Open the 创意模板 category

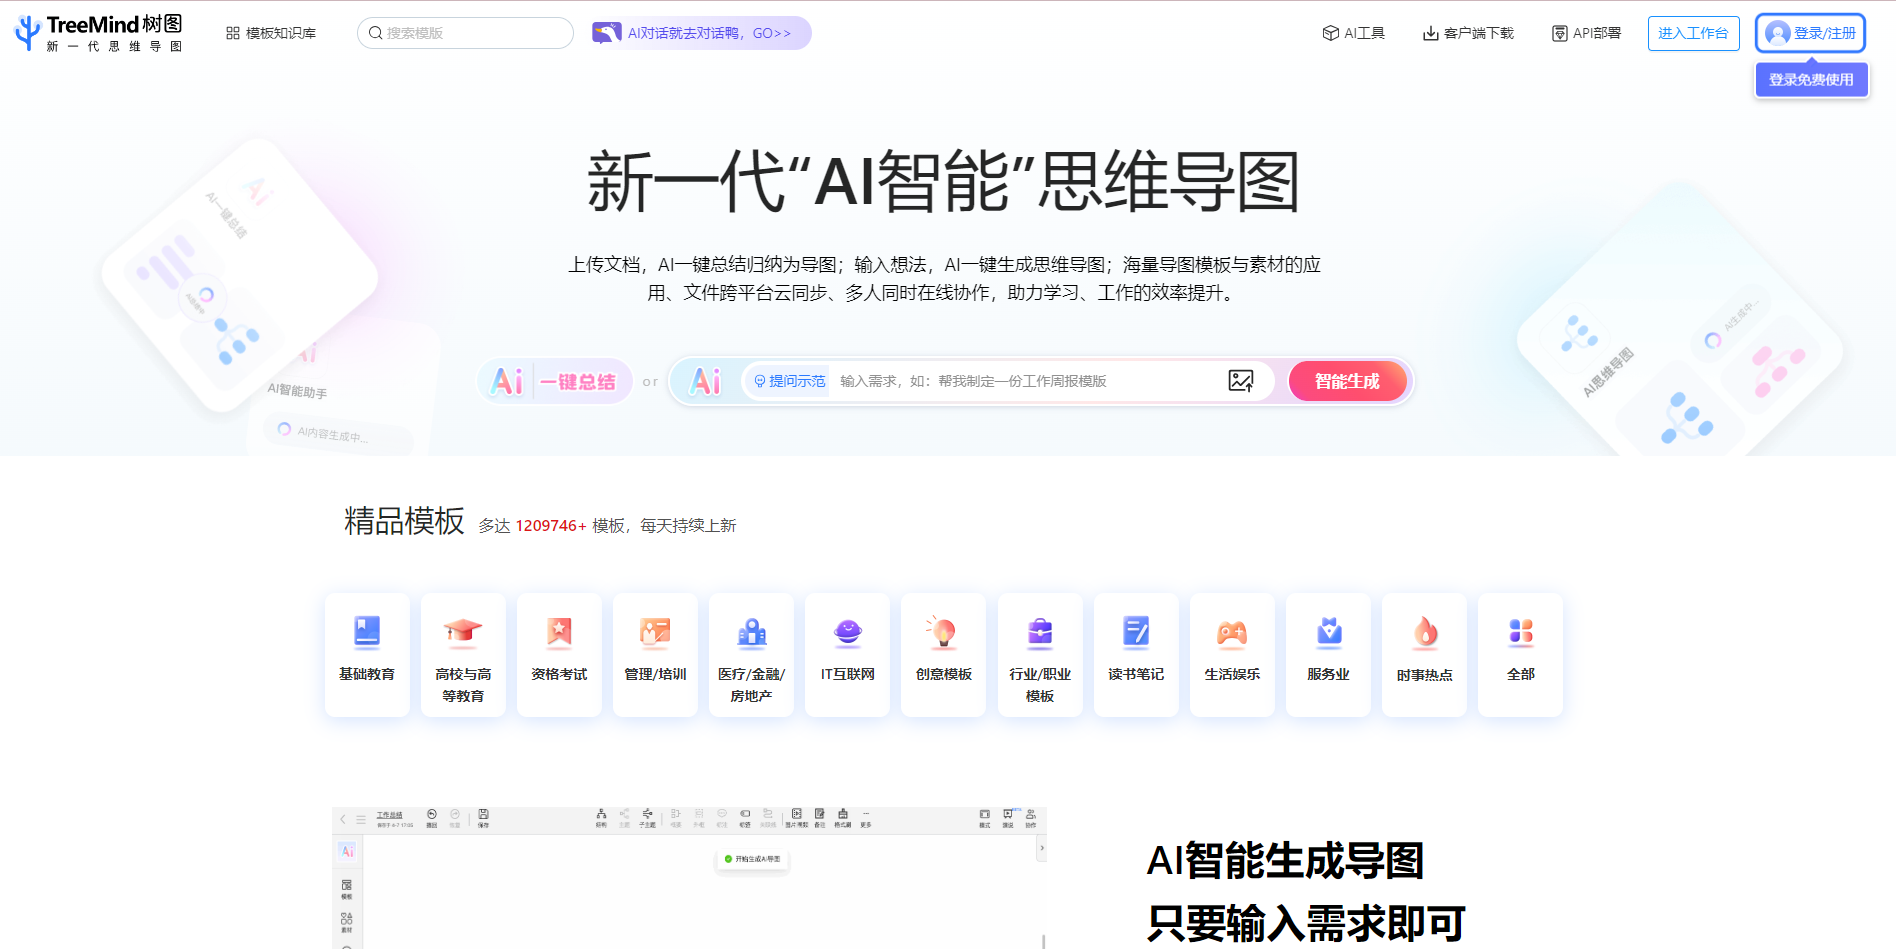[x=943, y=655]
